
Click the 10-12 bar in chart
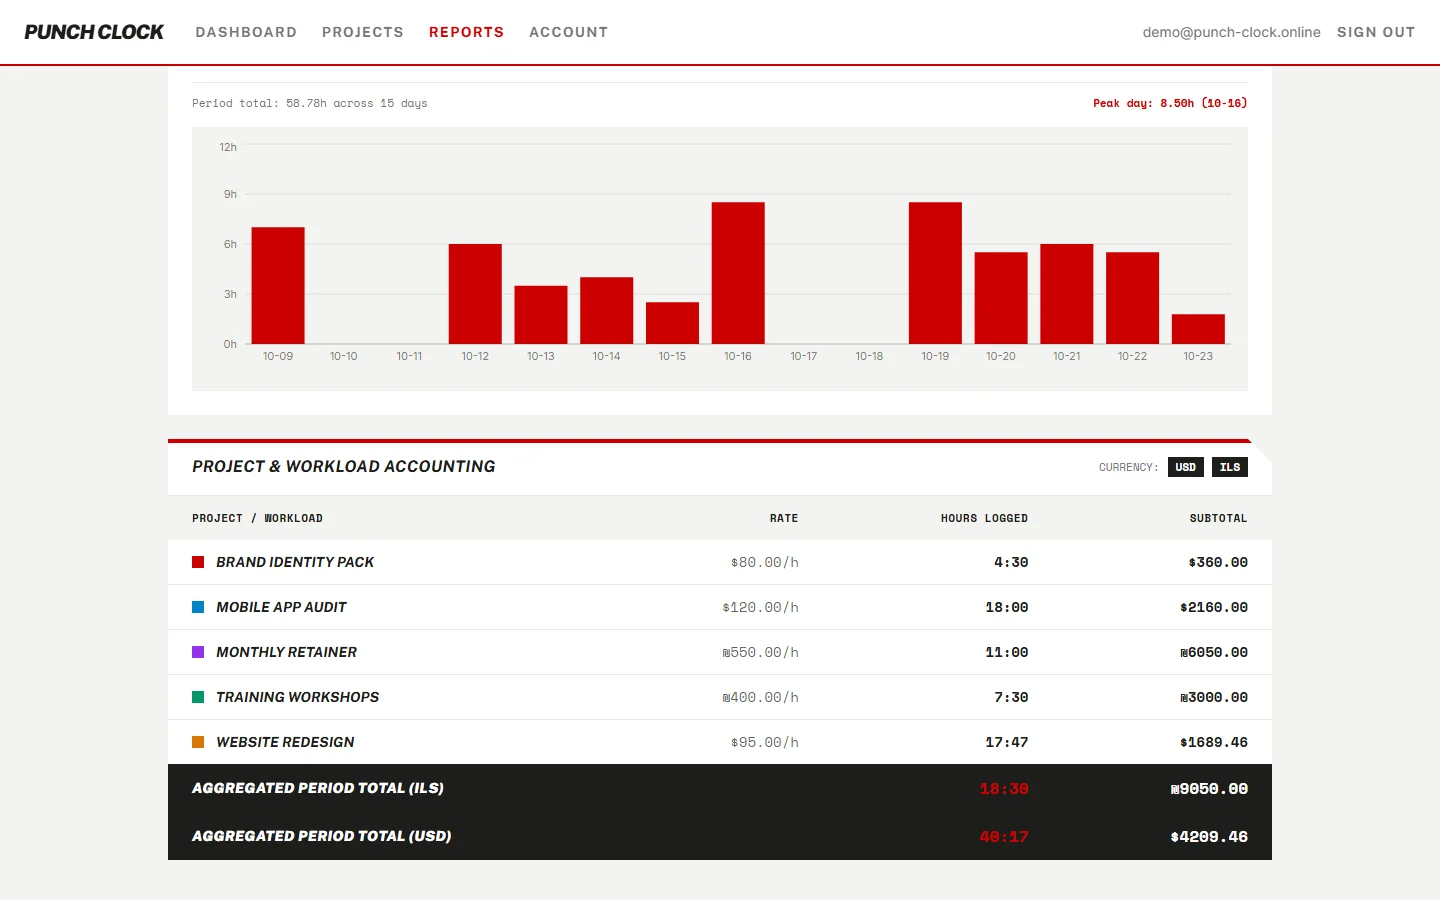(475, 294)
